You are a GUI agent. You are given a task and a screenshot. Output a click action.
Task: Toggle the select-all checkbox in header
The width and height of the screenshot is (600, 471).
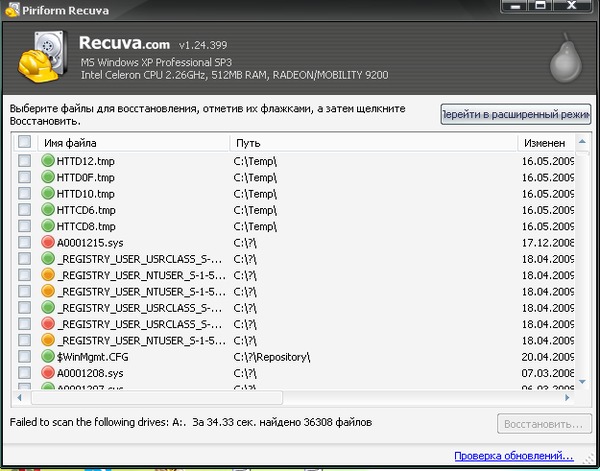pyautogui.click(x=24, y=142)
